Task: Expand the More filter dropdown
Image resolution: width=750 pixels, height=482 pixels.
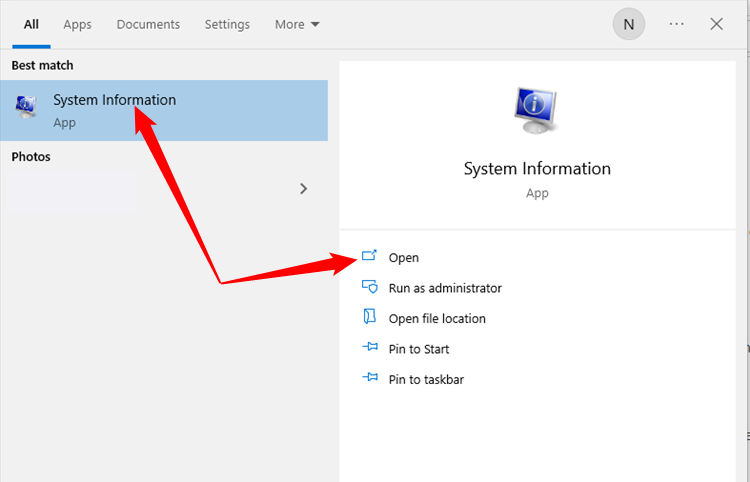Action: 297,24
